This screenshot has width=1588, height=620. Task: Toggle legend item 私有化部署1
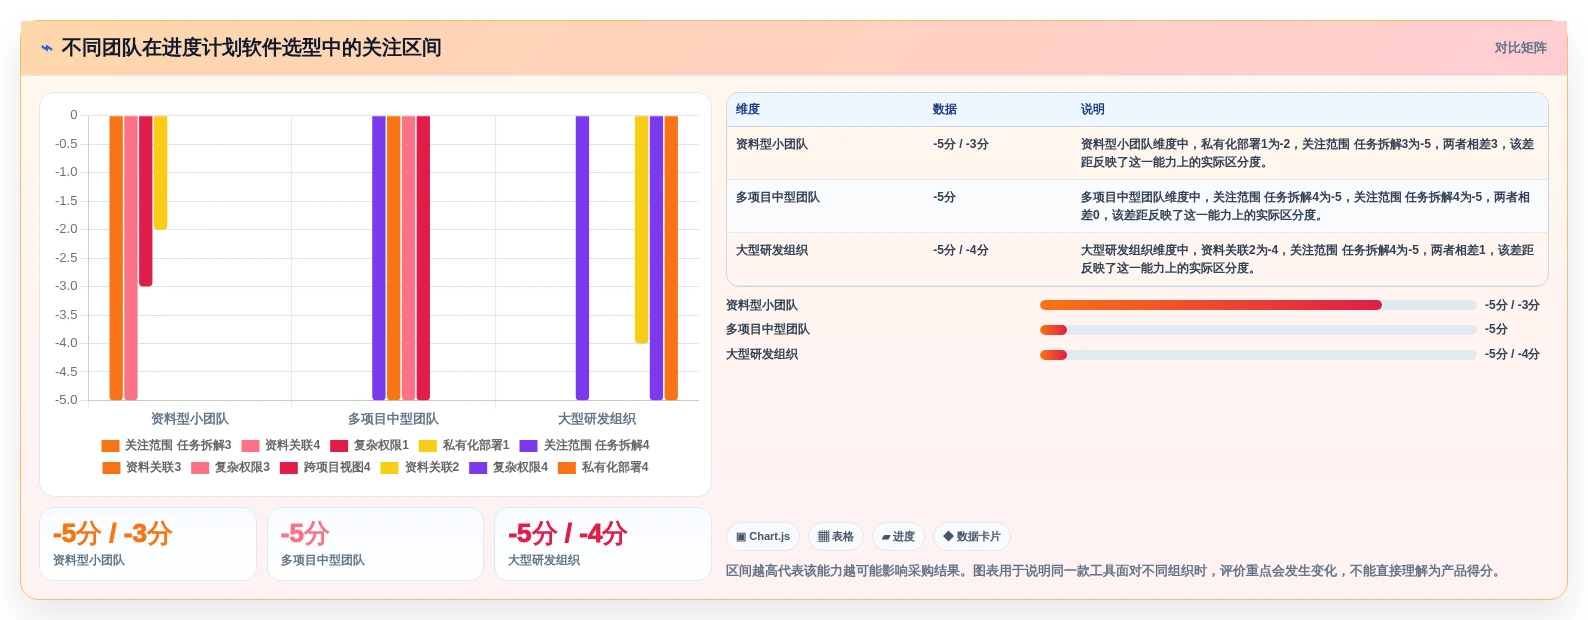pyautogui.click(x=464, y=445)
